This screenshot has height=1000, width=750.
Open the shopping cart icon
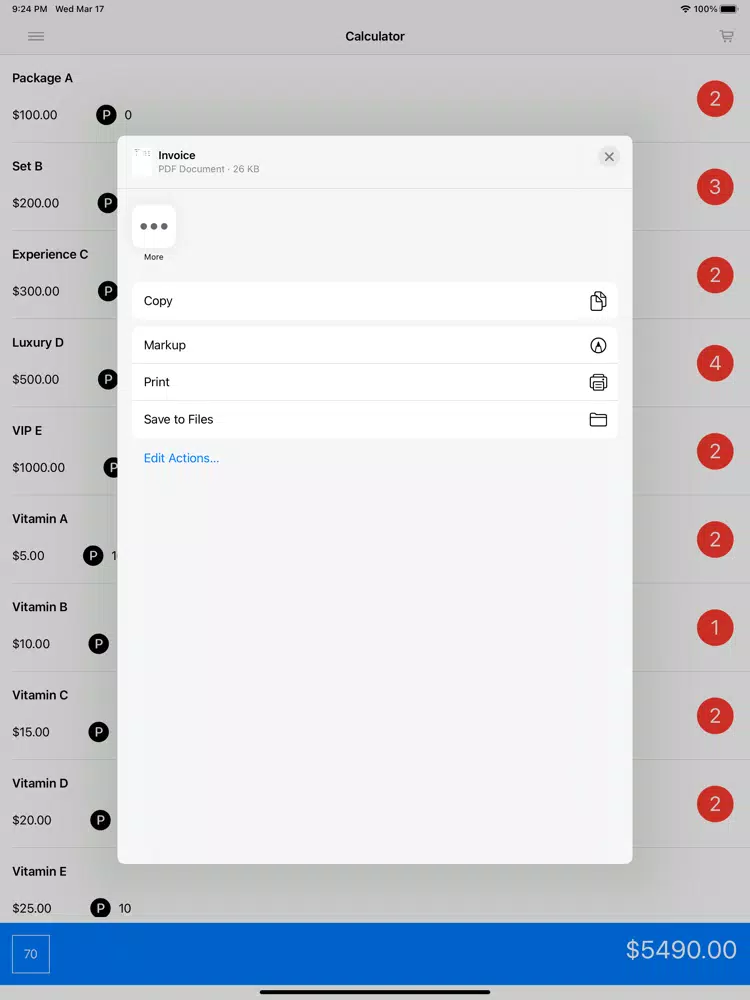click(x=726, y=36)
